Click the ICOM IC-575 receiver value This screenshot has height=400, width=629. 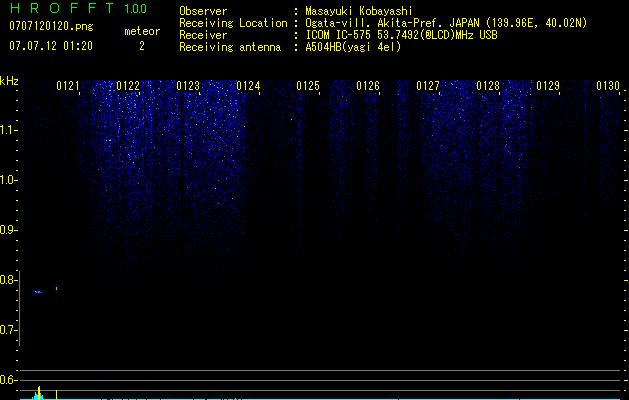click(x=401, y=35)
